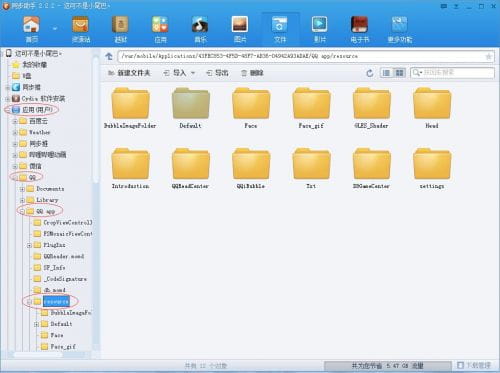500x373 pixels.
Task: Select the U盘 node in the tree
Action: (x=22, y=76)
